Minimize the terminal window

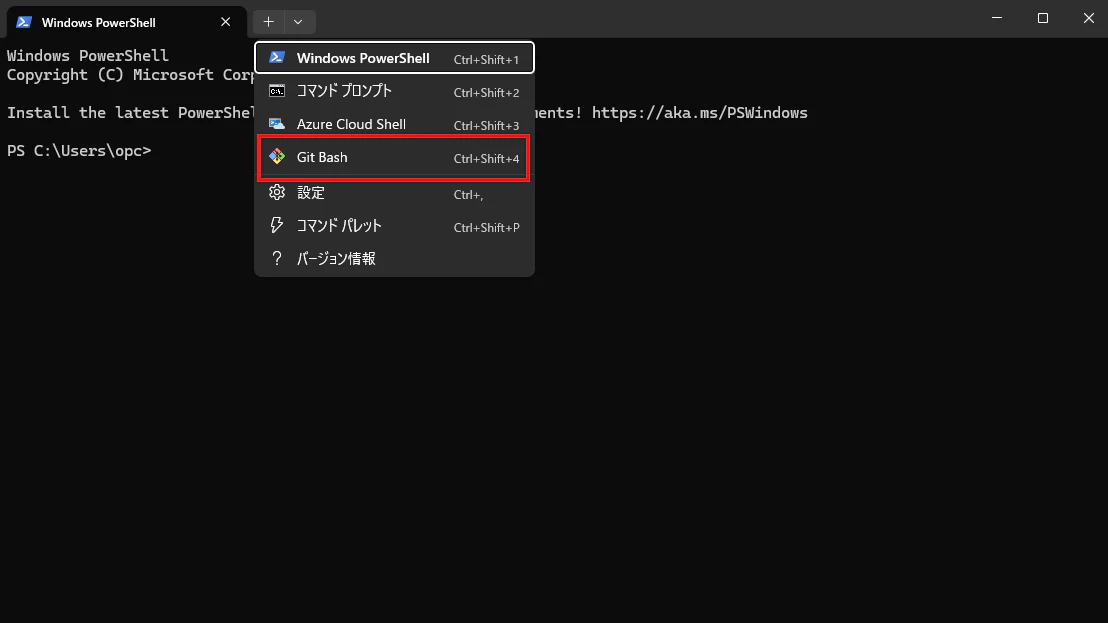(997, 18)
